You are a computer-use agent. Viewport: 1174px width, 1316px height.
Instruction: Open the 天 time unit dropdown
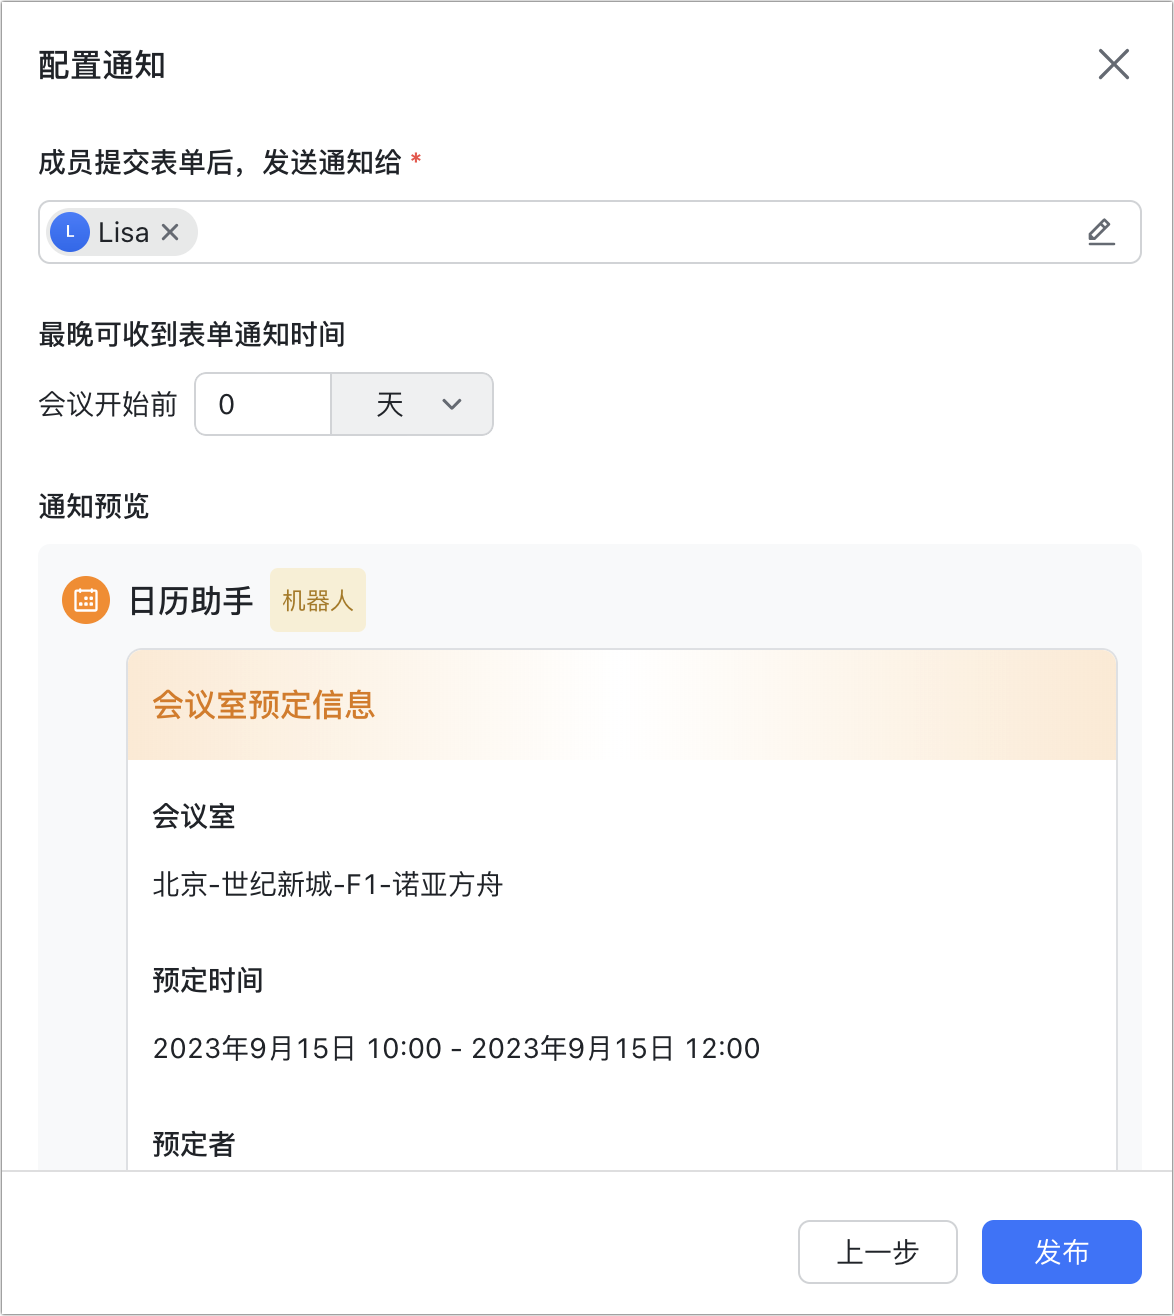pos(412,404)
